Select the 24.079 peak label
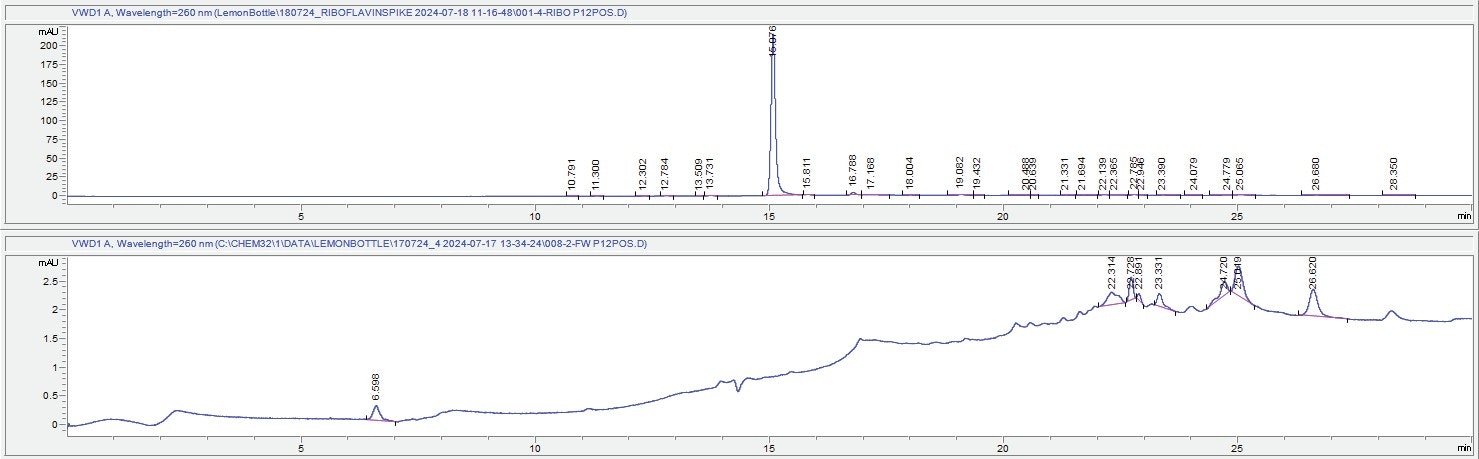This screenshot has height=459, width=1479. (x=1194, y=174)
